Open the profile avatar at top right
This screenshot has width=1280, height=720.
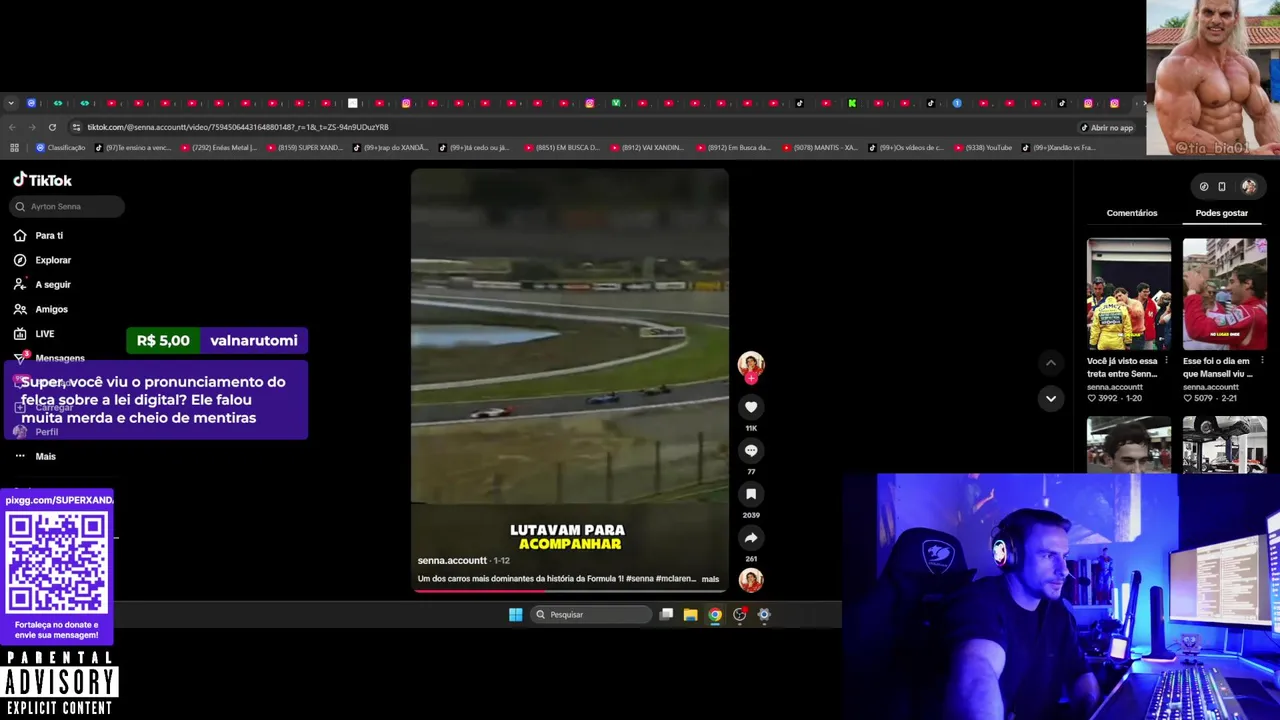click(x=1249, y=187)
